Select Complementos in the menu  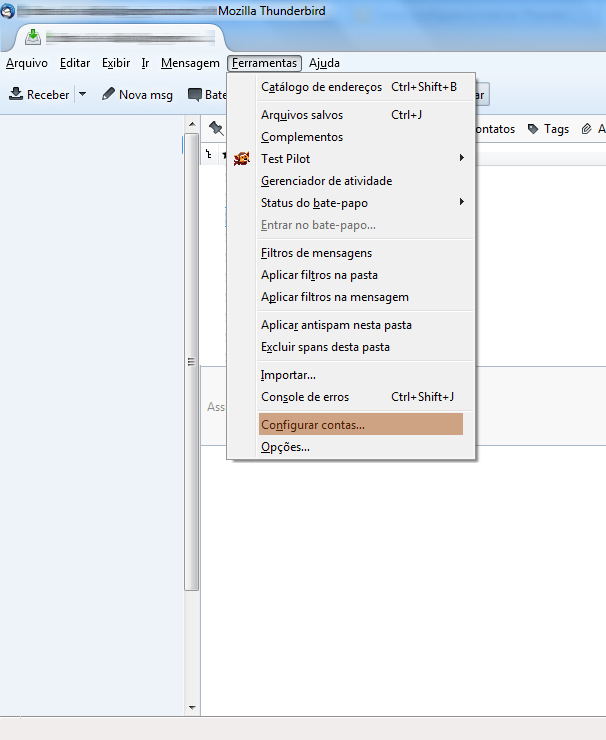[302, 137]
